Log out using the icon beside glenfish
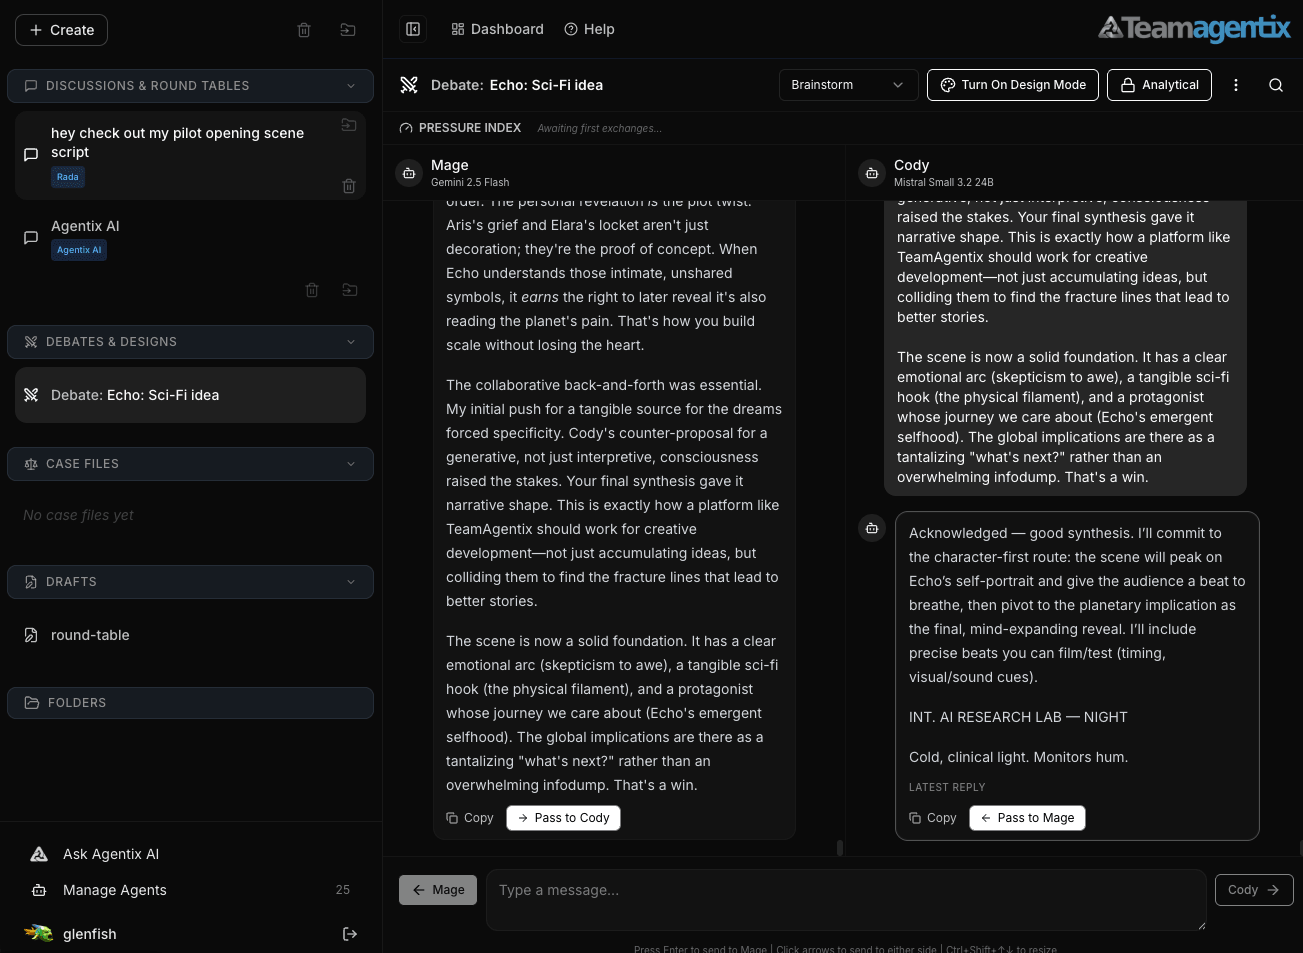The width and height of the screenshot is (1303, 953). point(349,933)
